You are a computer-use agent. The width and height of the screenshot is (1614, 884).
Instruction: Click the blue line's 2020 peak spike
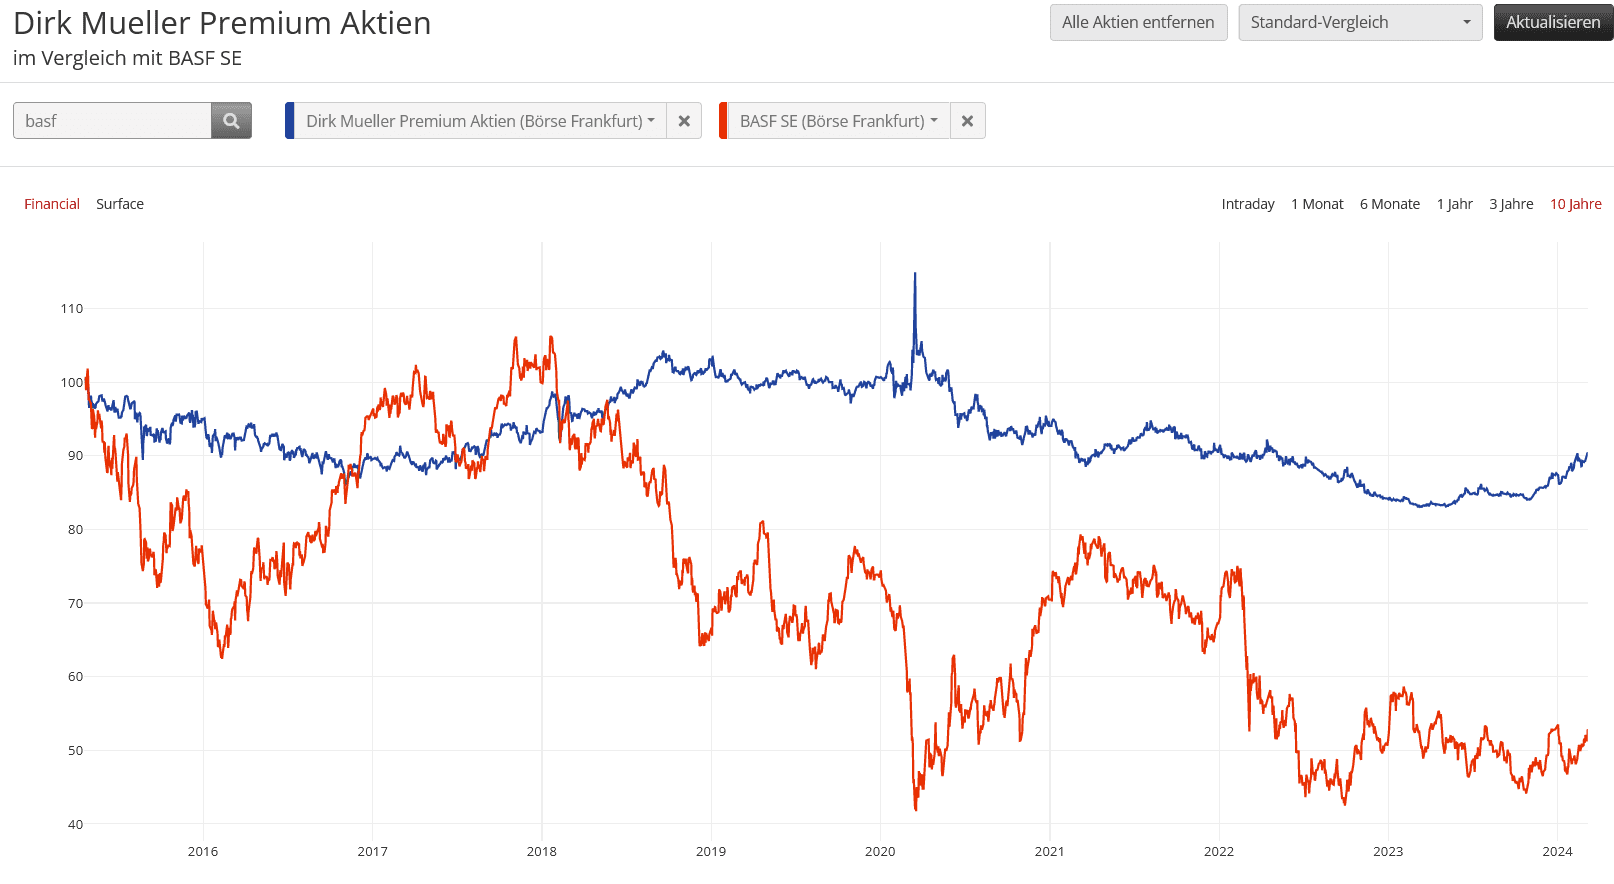[914, 275]
